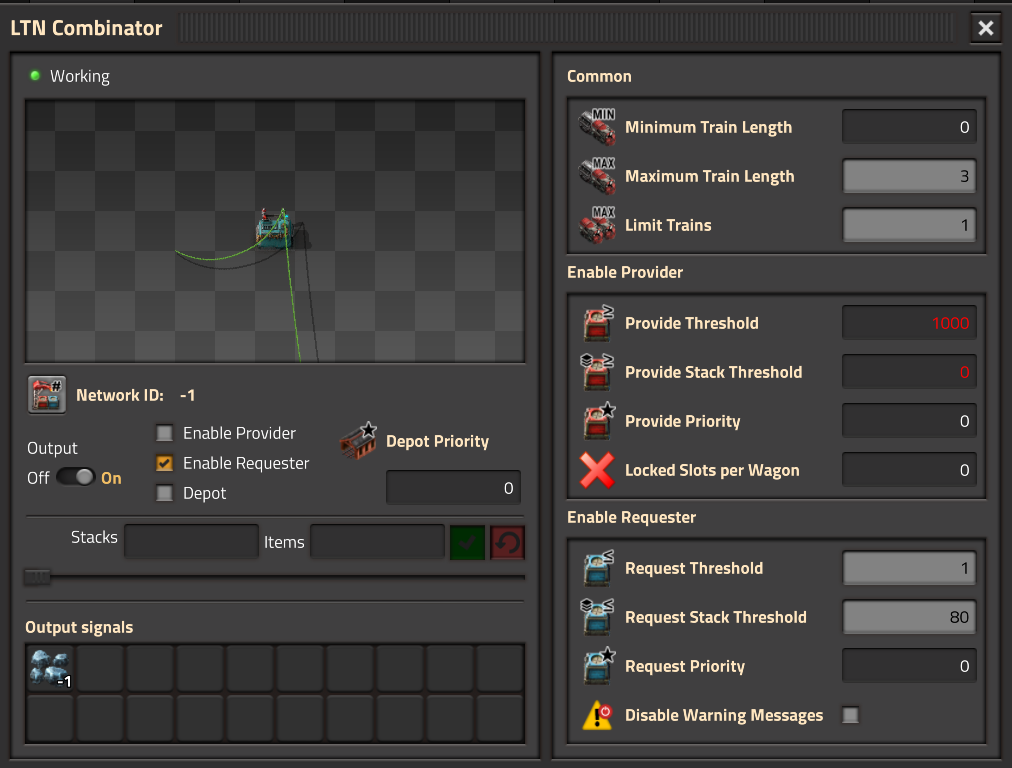Click the Locked Slots per Wagon field
The width and height of the screenshot is (1012, 768).
pos(909,470)
